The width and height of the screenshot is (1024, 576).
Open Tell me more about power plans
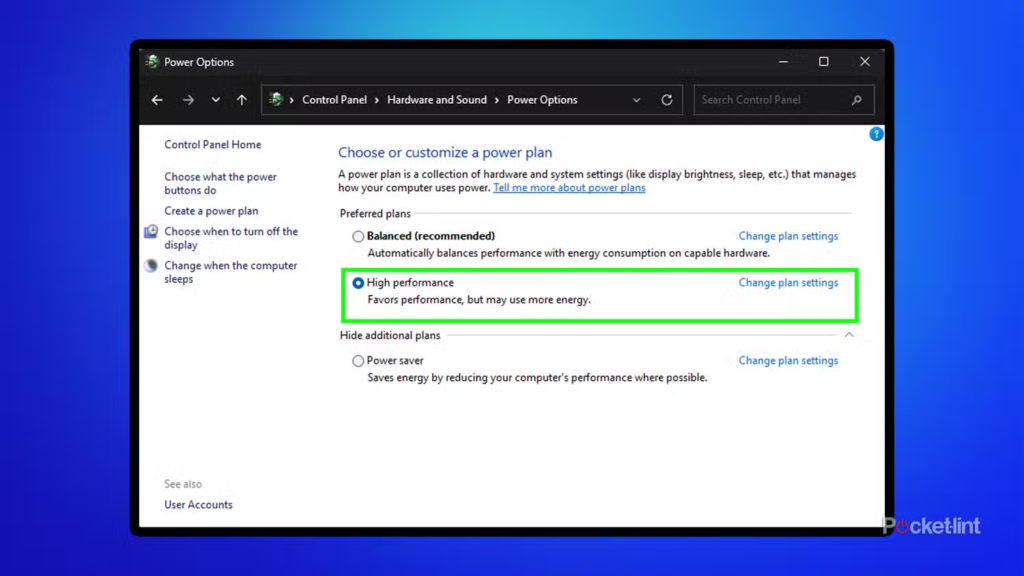[569, 188]
